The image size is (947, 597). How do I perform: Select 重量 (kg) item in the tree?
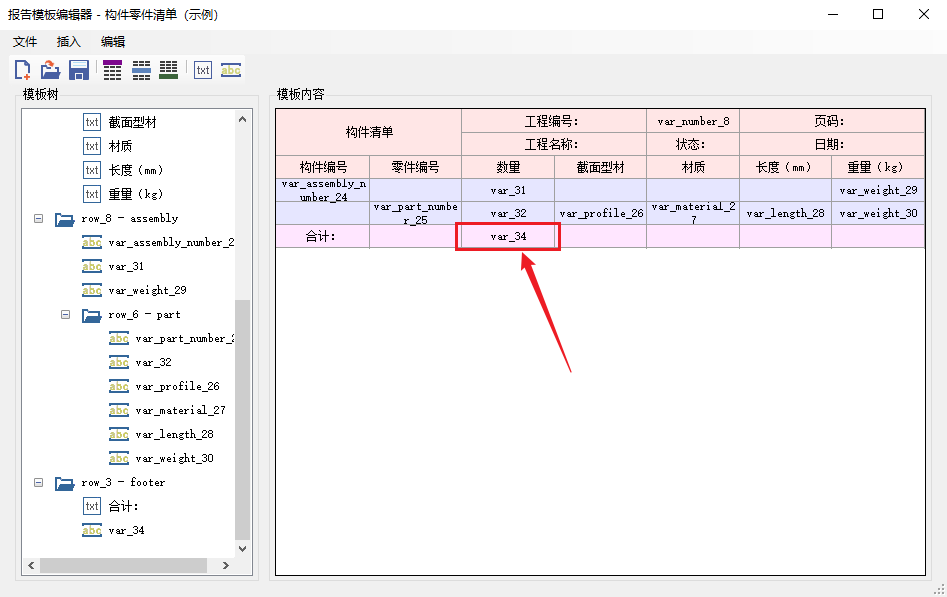coord(136,195)
